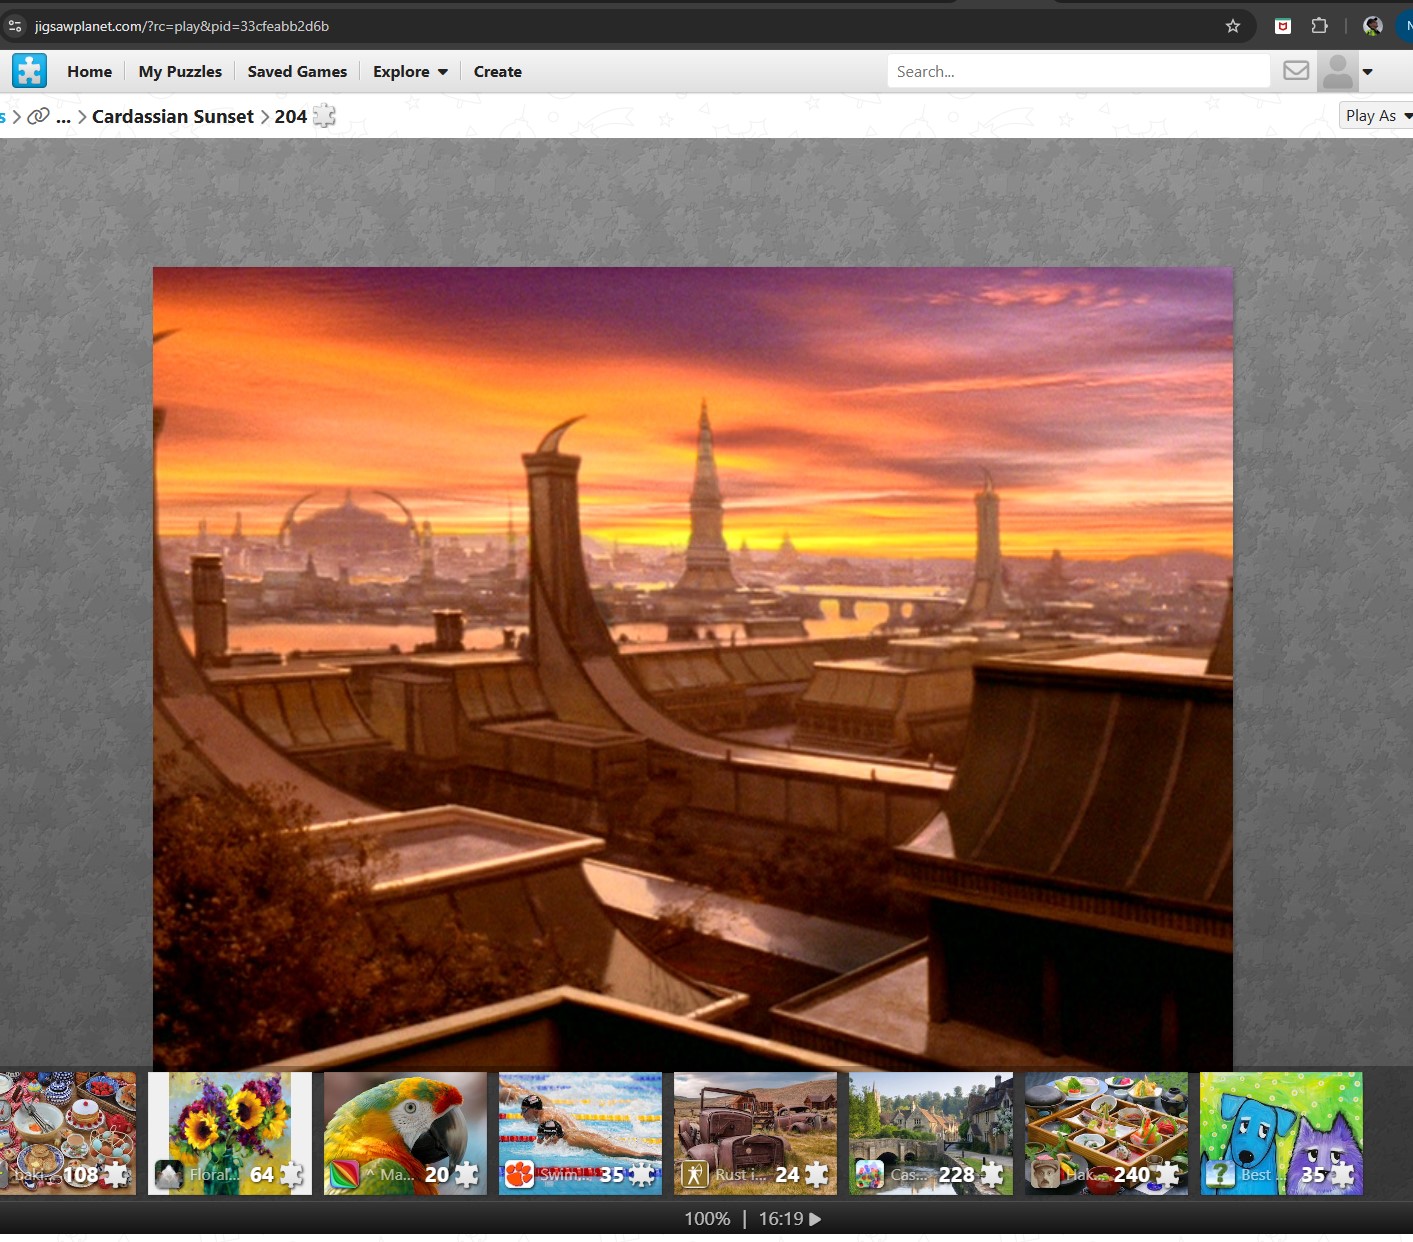Screen dimensions: 1413x1242
Task: Open the 108-piece baking puzzle thumbnail
Action: pyautogui.click(x=68, y=1133)
